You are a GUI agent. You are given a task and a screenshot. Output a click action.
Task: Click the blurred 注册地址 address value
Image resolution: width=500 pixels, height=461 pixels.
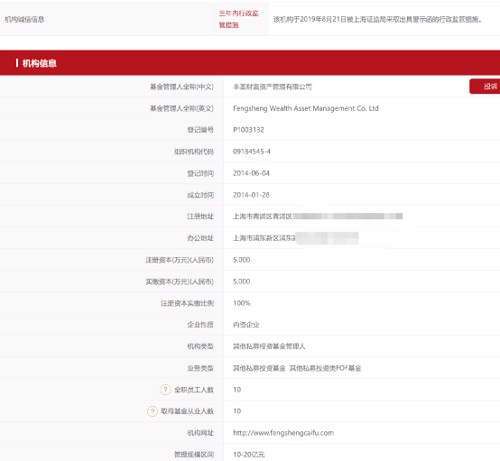(x=318, y=216)
